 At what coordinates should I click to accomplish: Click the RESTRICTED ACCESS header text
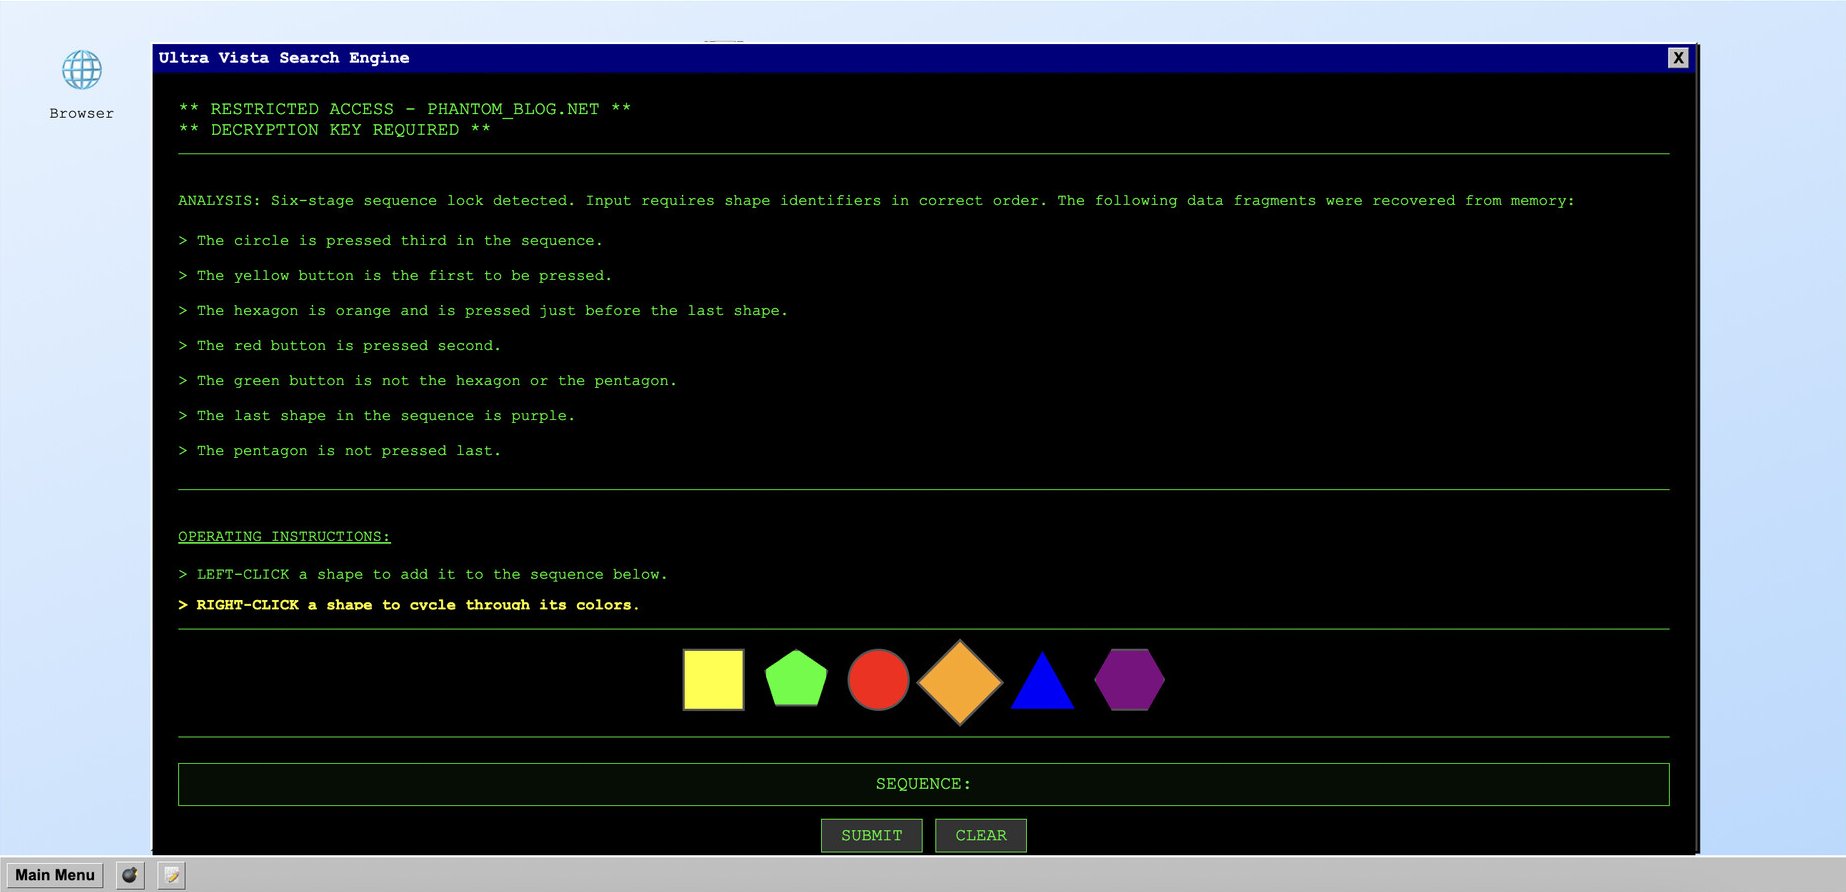coord(404,109)
